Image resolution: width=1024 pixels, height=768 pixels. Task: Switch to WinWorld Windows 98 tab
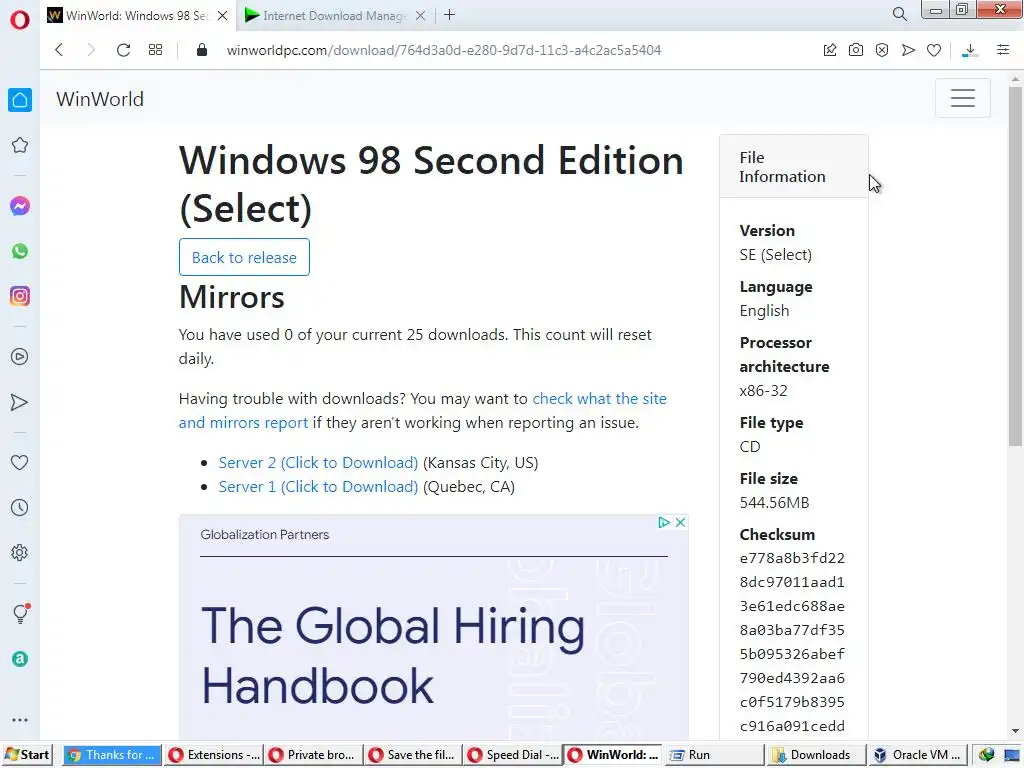(x=136, y=15)
